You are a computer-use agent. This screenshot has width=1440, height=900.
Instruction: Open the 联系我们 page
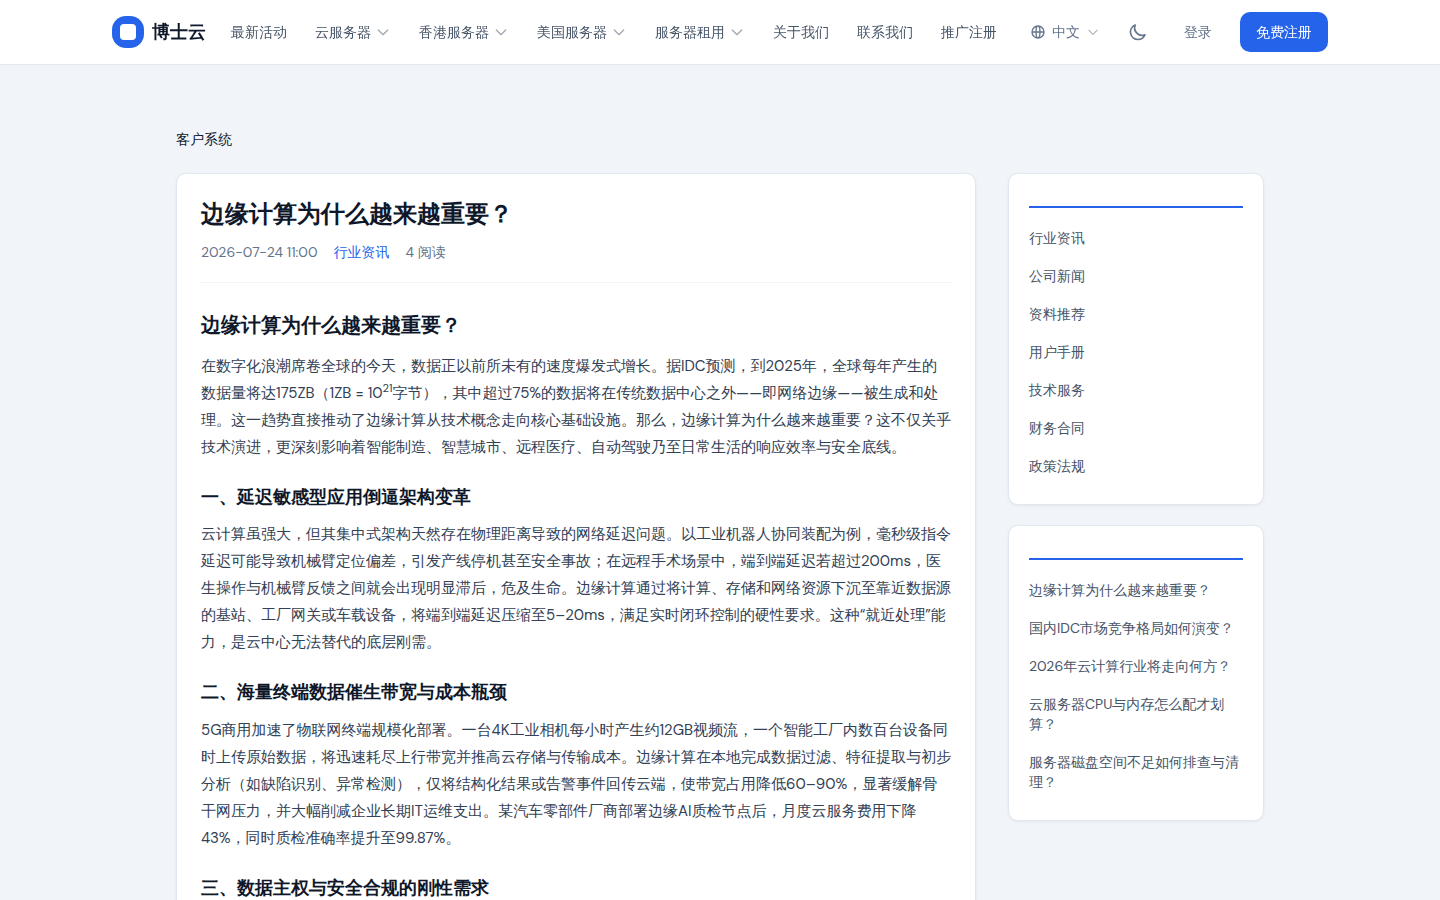coord(885,32)
